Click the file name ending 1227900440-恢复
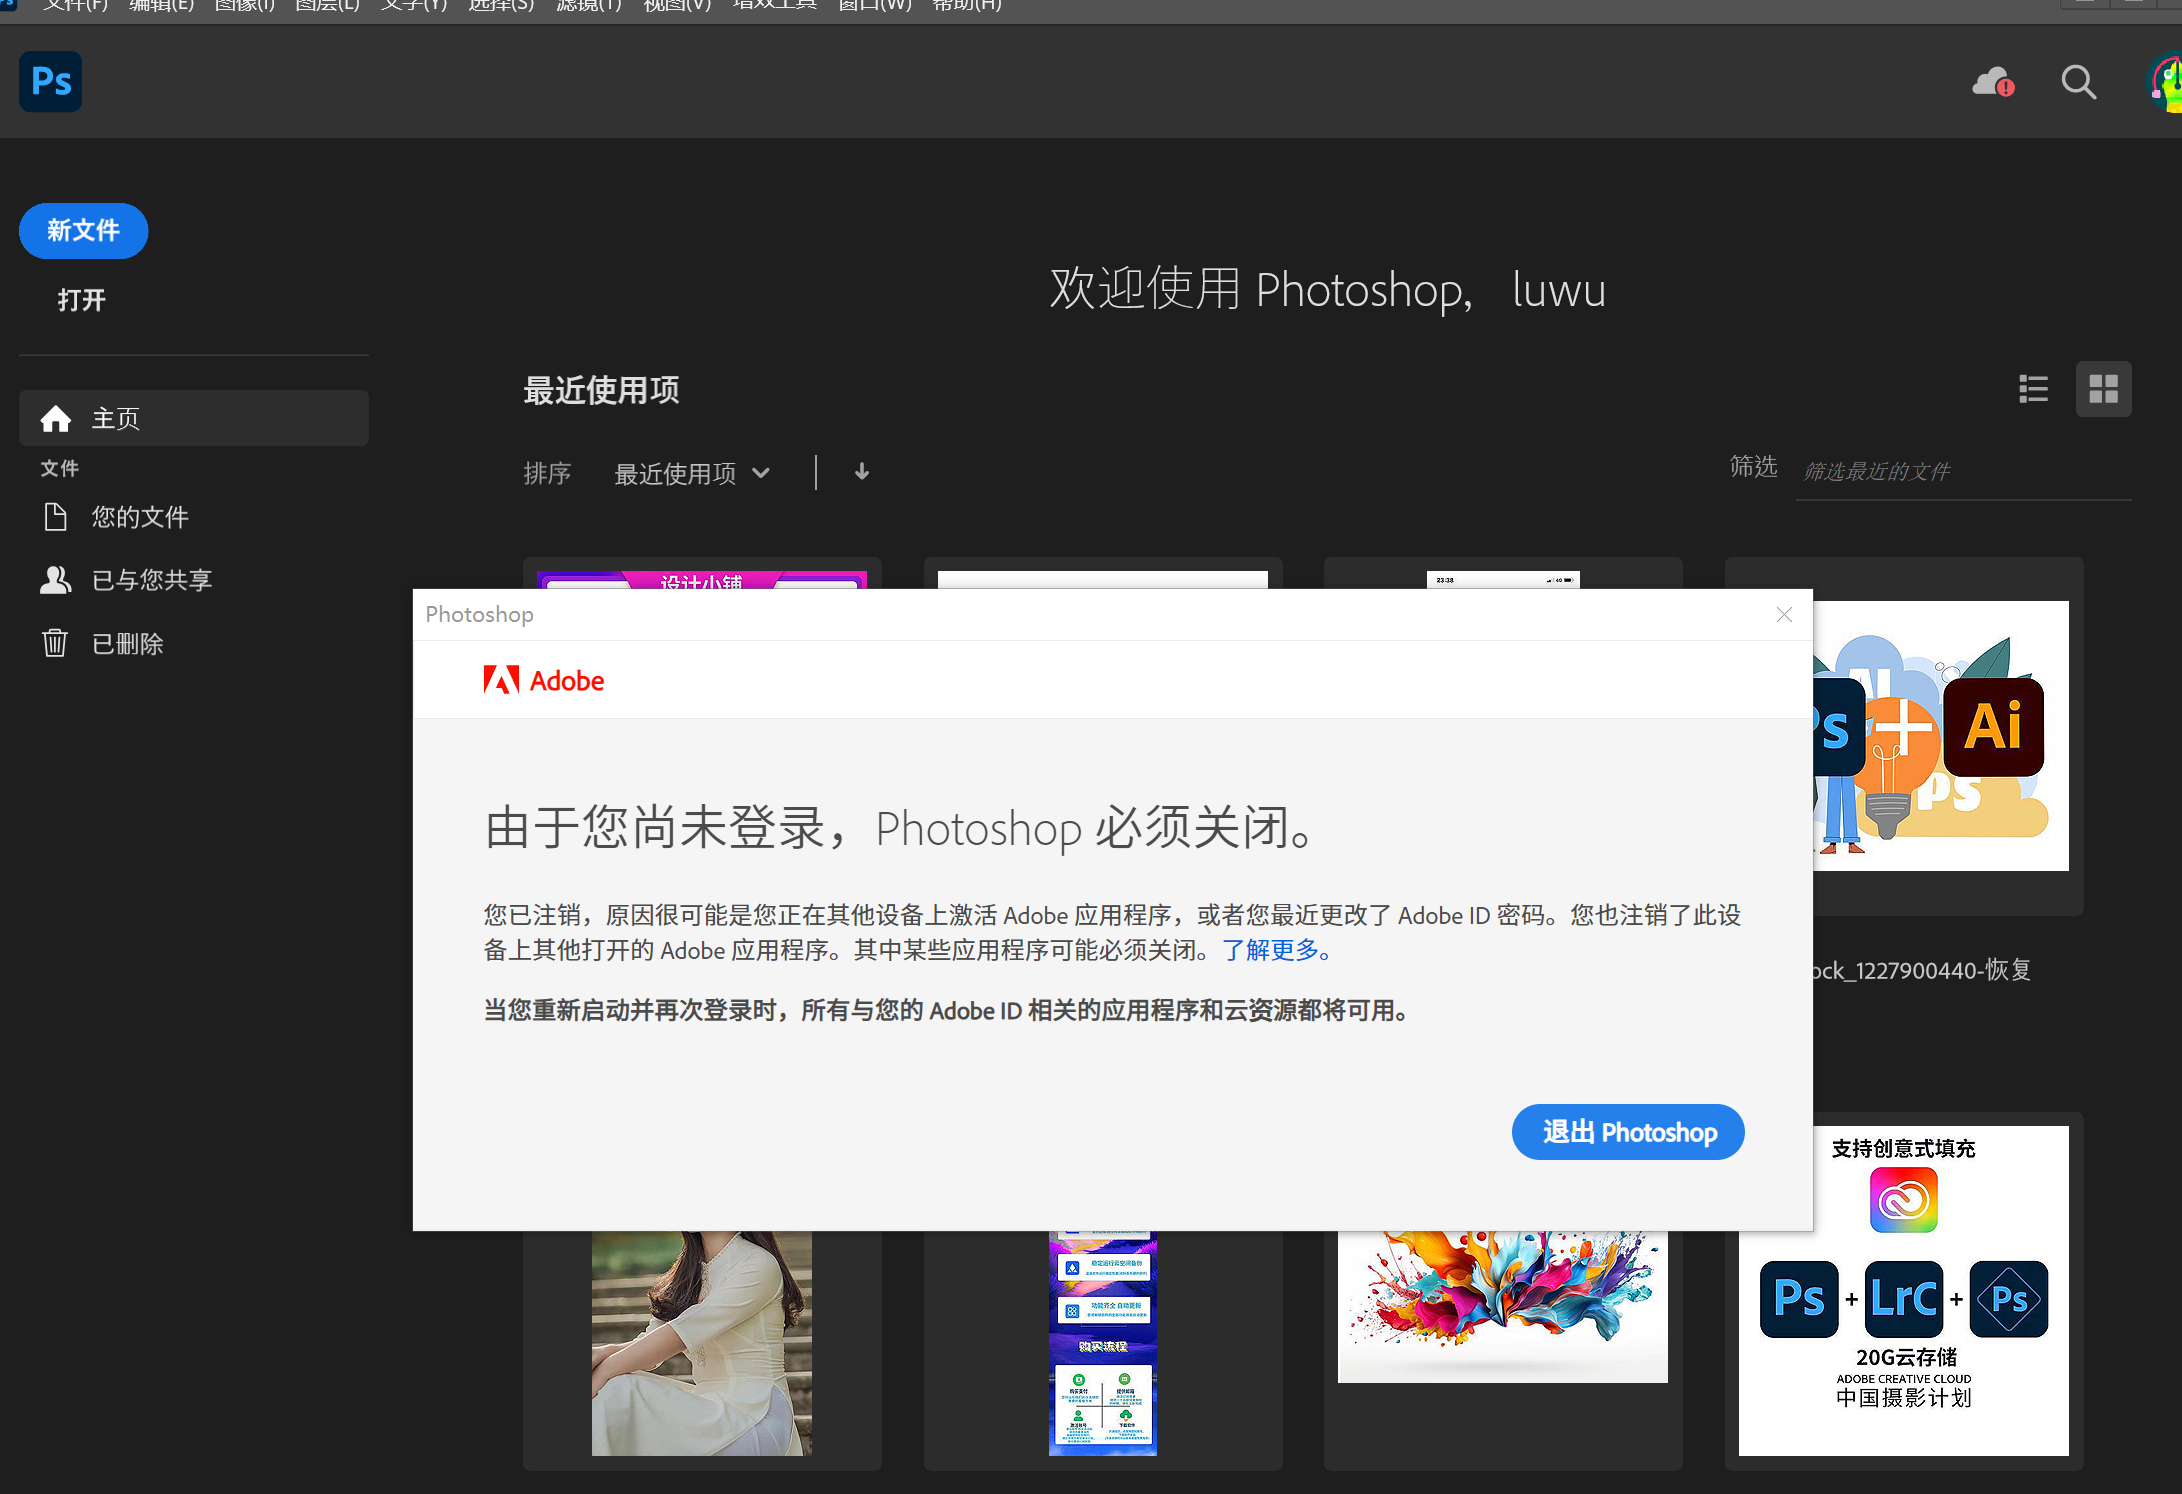 click(1922, 970)
